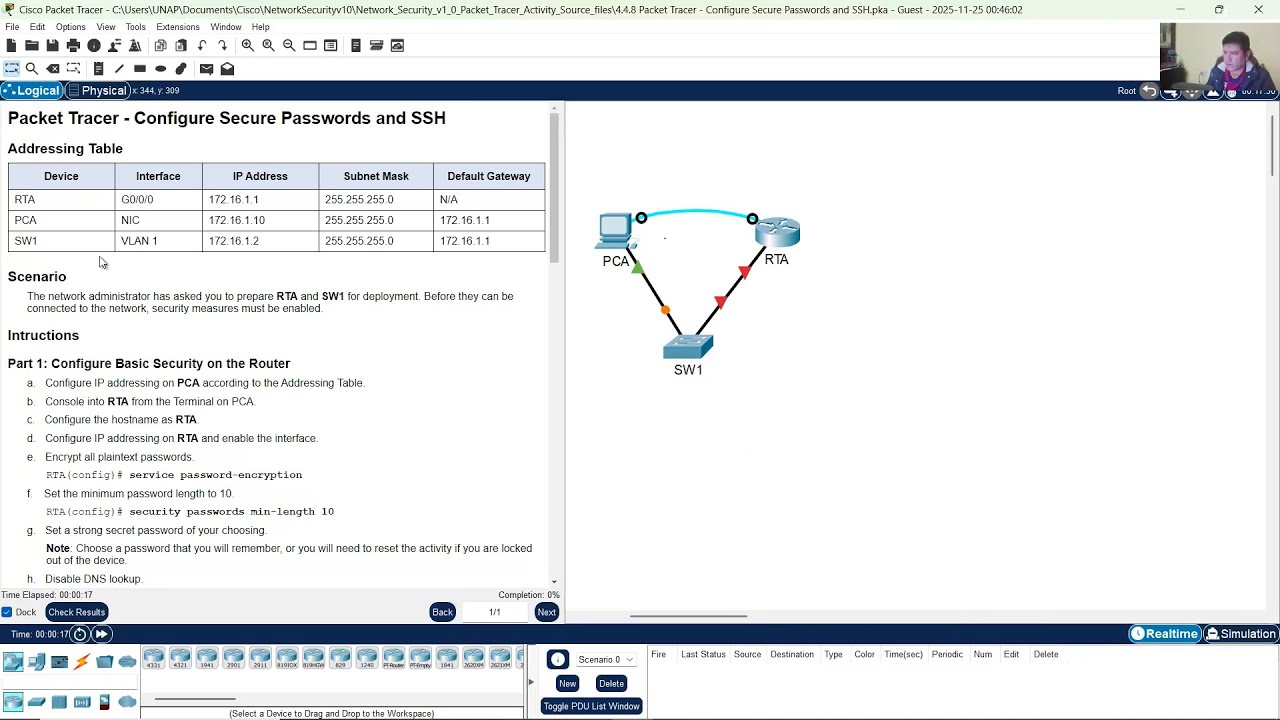Select the Connections lightning bolt category
Viewport: 1280px width, 720px height.
point(82,661)
